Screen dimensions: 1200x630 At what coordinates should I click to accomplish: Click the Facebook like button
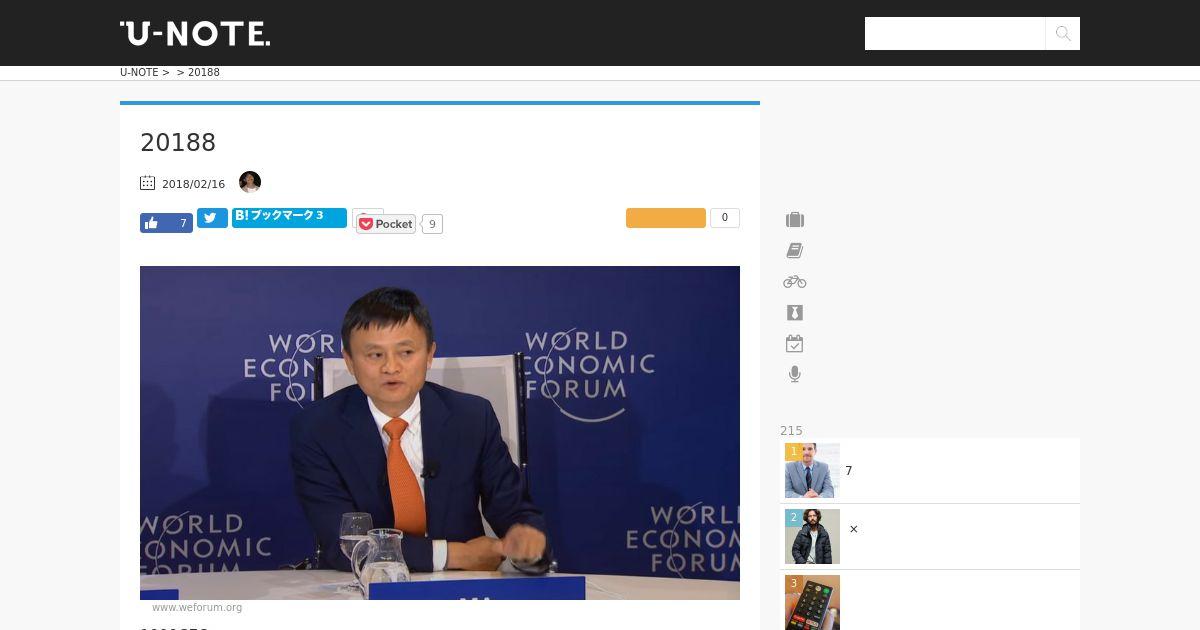pyautogui.click(x=166, y=223)
